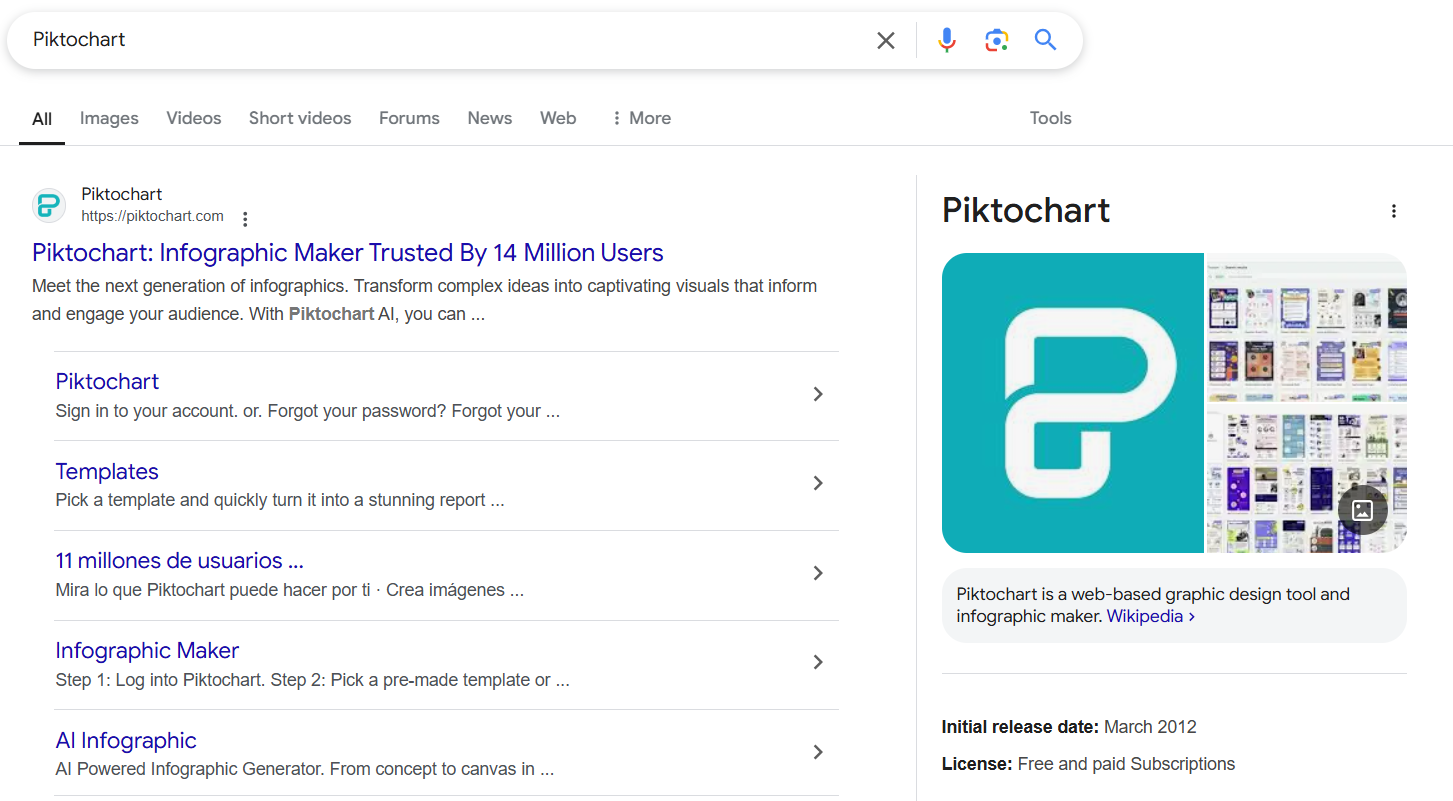The image size is (1453, 801).
Task: Expand the Templates sitelink chevron
Action: click(x=818, y=484)
